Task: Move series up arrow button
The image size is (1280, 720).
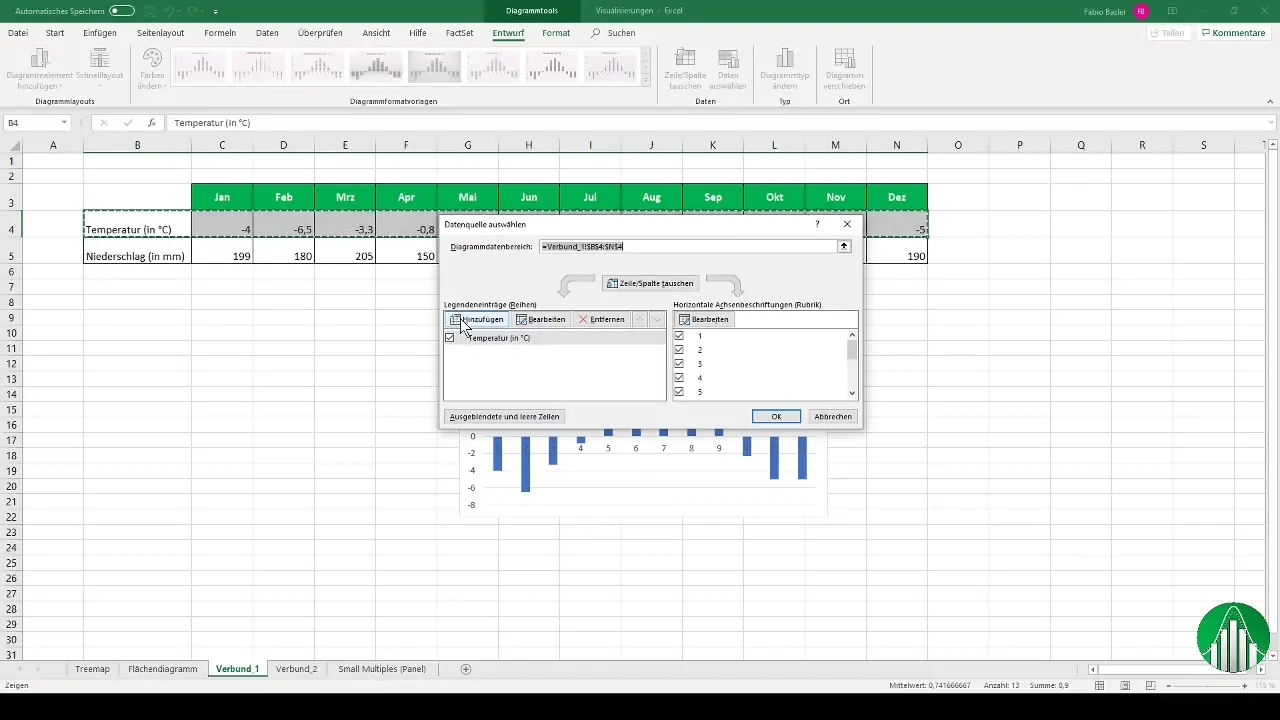Action: (641, 319)
